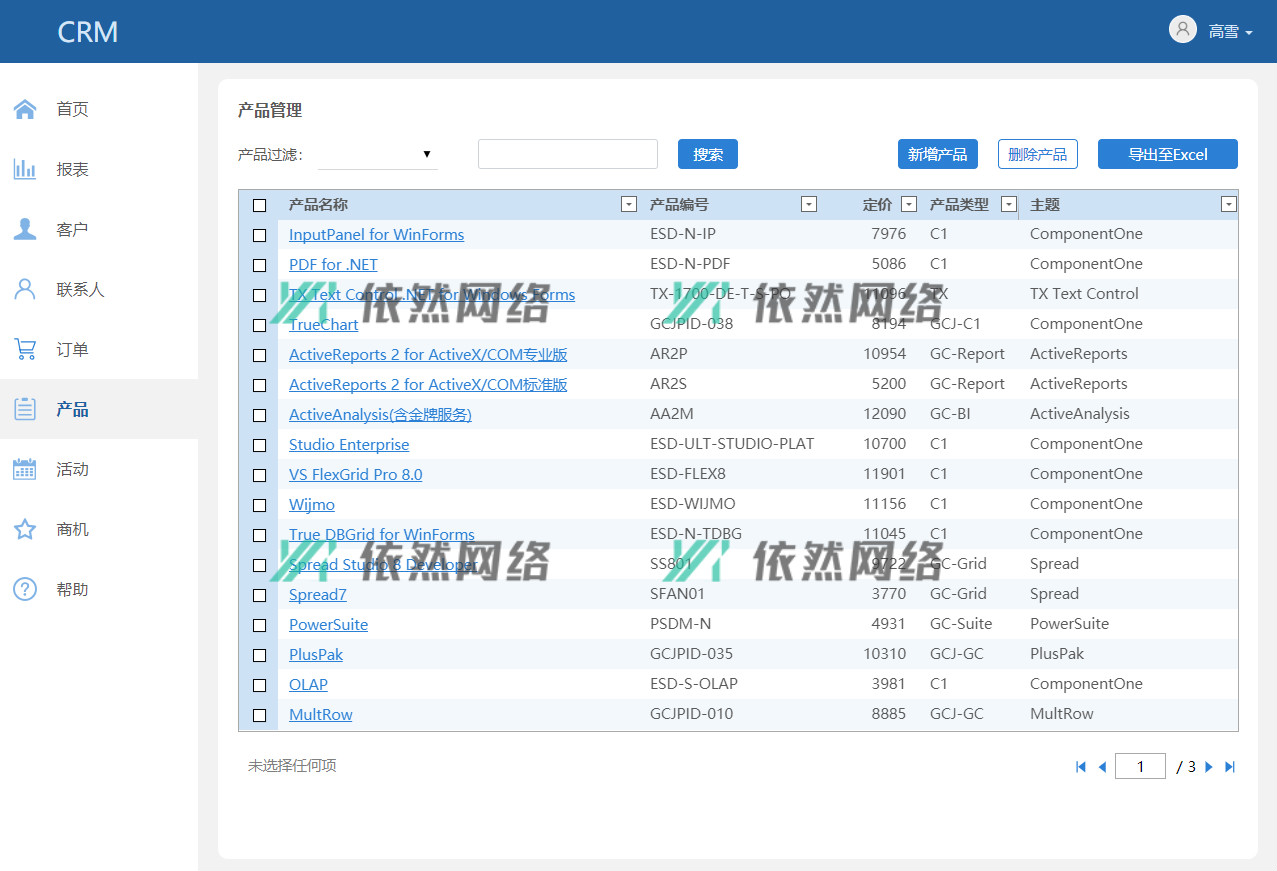Viewport: 1277px width, 871px height.
Task: Go to the last page arrow
Action: 1230,767
